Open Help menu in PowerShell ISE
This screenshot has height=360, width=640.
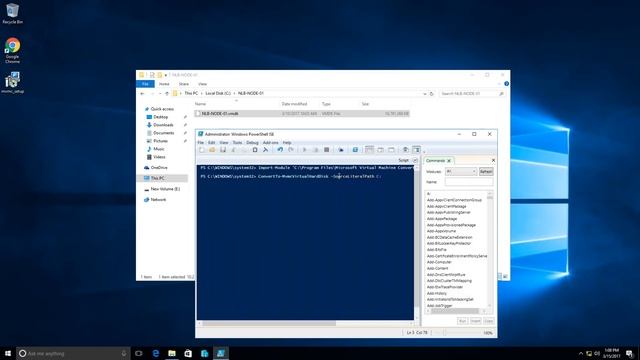[287, 142]
